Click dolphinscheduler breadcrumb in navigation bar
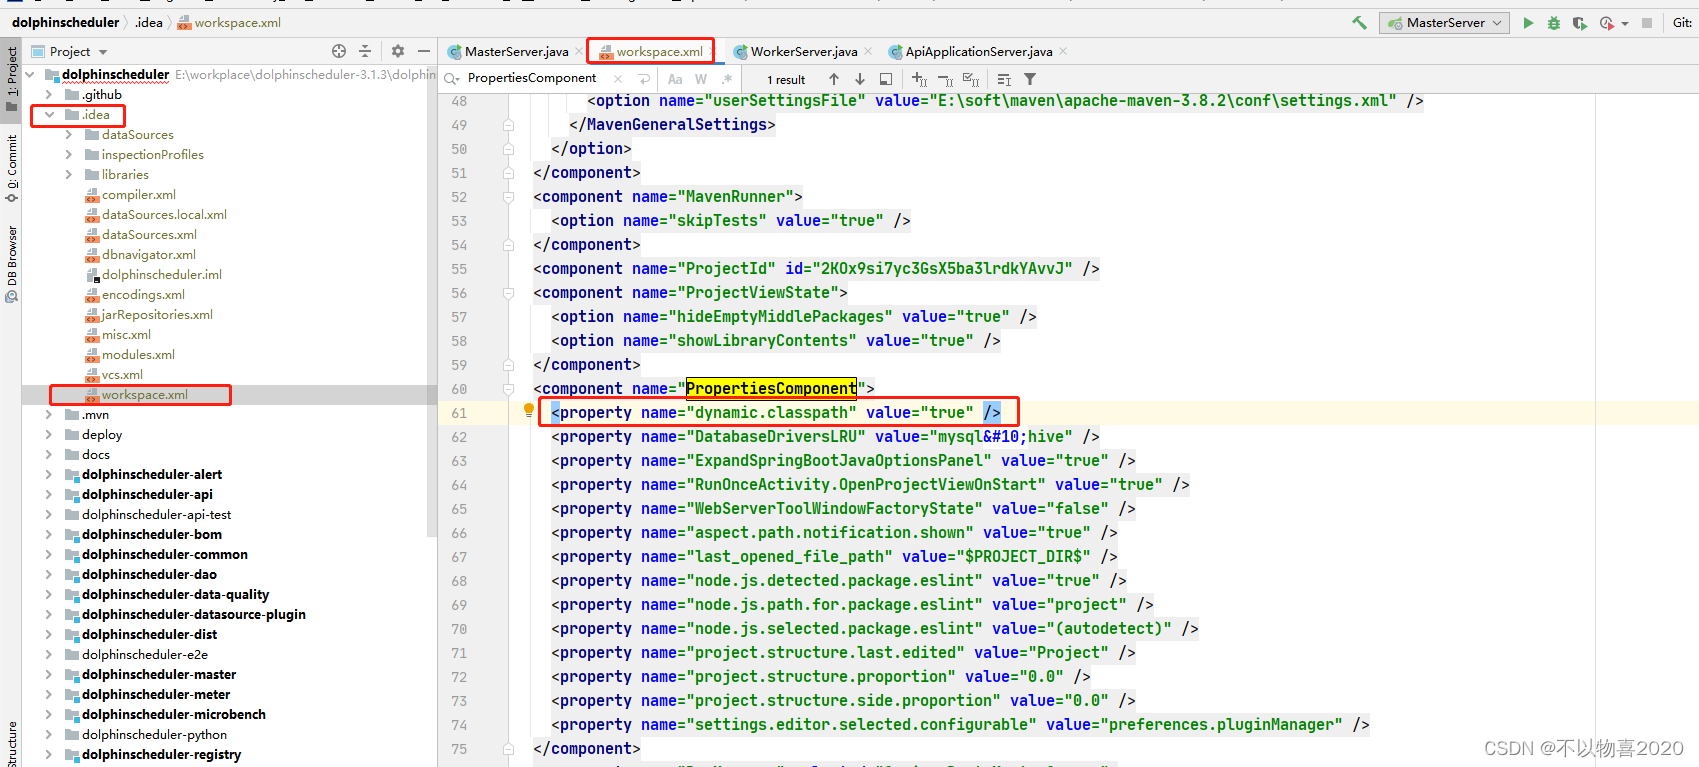Viewport: 1699px width, 767px height. [x=65, y=22]
